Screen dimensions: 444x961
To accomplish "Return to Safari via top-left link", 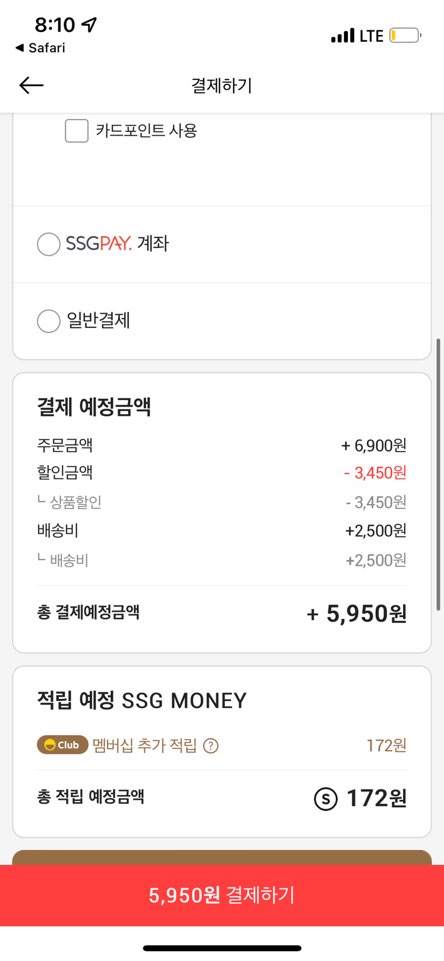I will pyautogui.click(x=39, y=48).
